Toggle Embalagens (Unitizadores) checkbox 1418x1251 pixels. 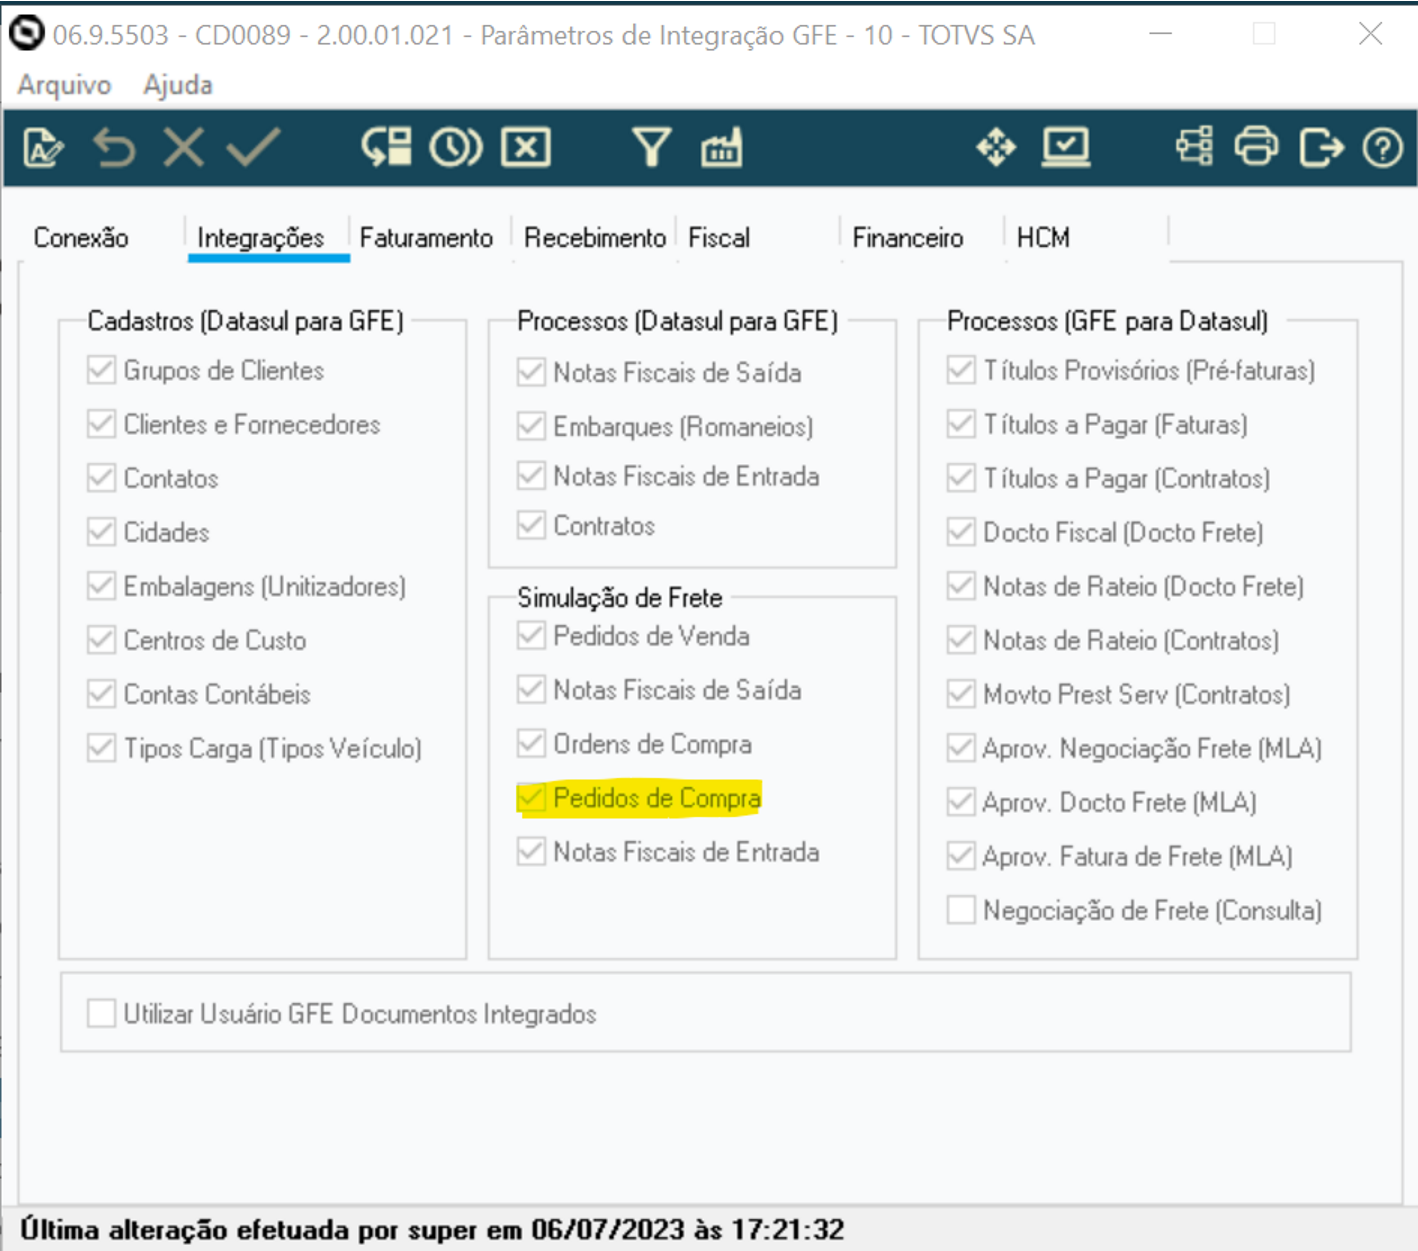tap(101, 586)
